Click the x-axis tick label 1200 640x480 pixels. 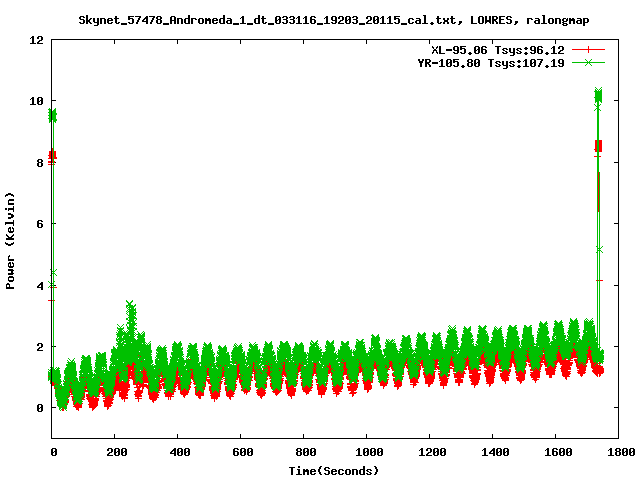[x=432, y=452]
